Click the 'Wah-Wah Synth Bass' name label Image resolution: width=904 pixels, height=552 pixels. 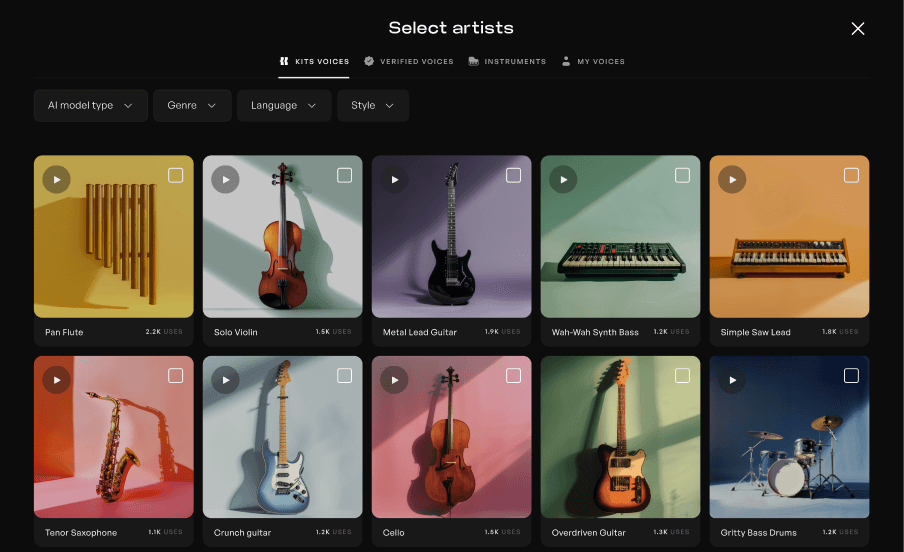595,332
